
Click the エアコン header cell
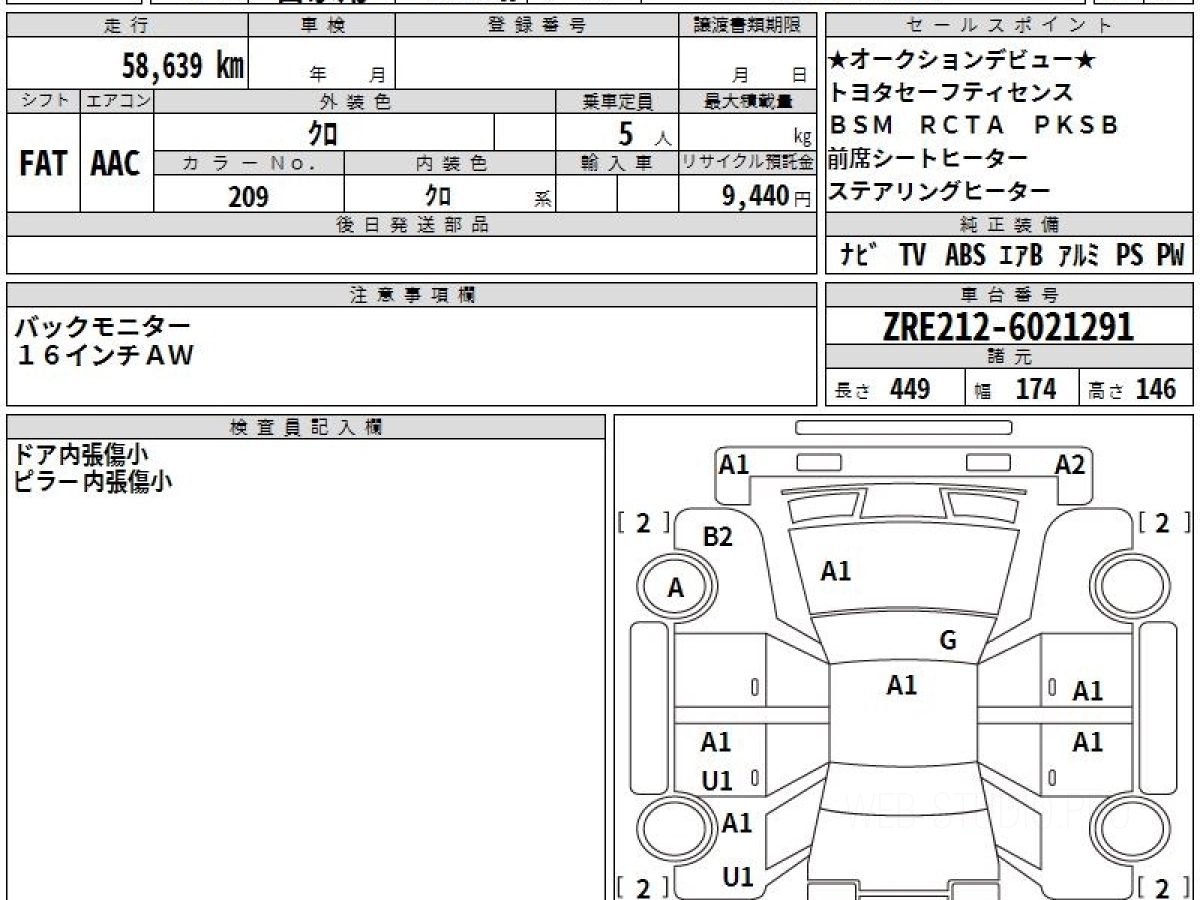coord(117,101)
